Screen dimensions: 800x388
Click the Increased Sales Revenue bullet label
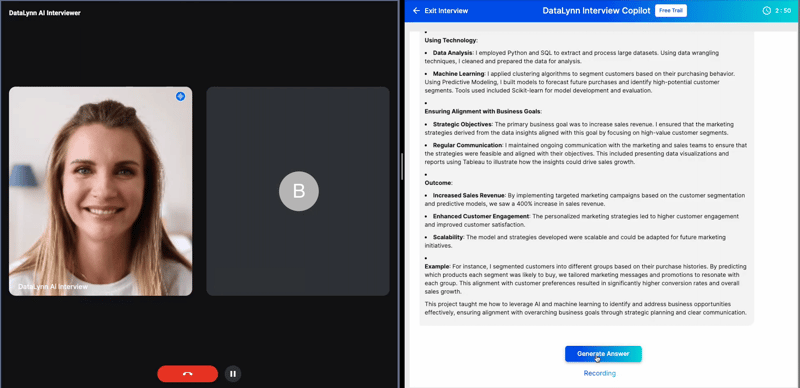(469, 195)
